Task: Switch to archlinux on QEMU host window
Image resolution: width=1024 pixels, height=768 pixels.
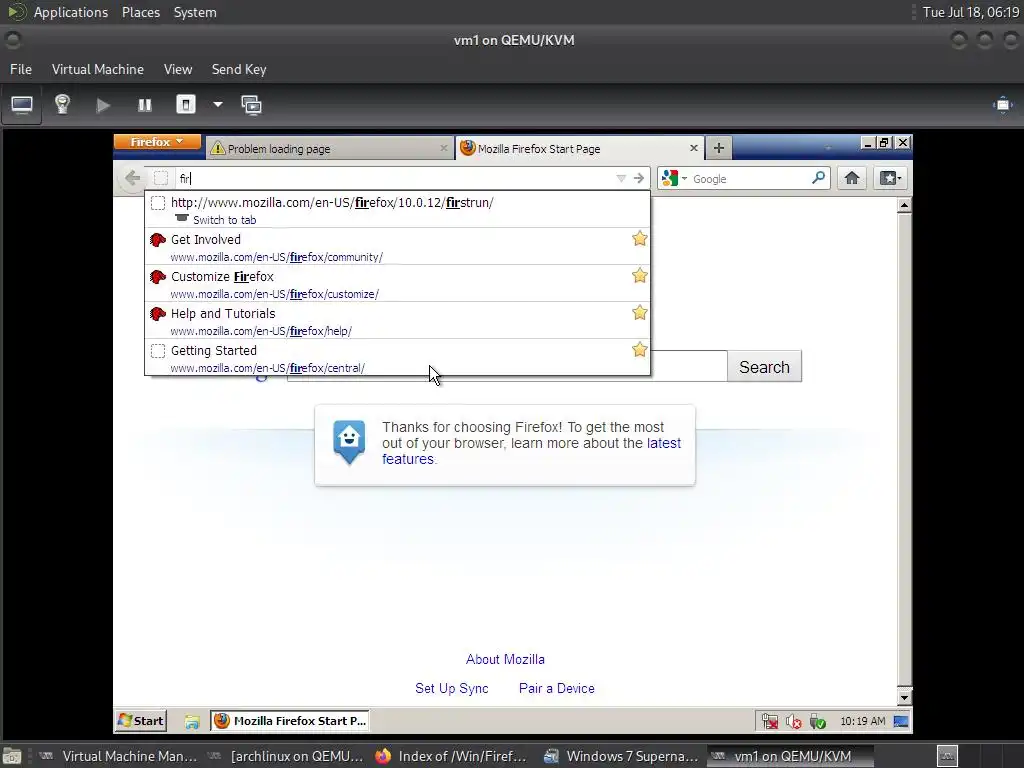Action: pos(285,756)
